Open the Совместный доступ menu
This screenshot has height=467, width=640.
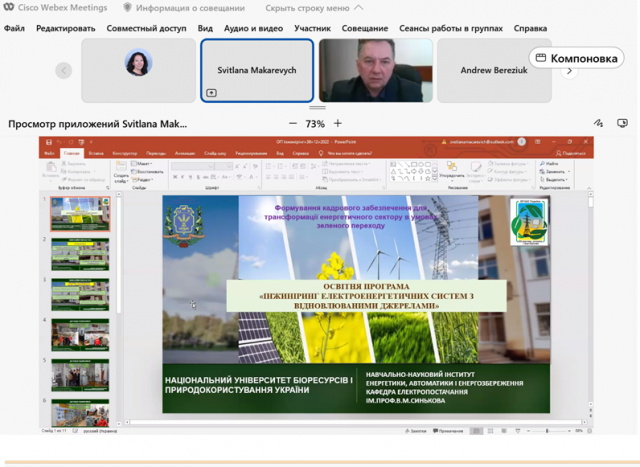point(146,28)
